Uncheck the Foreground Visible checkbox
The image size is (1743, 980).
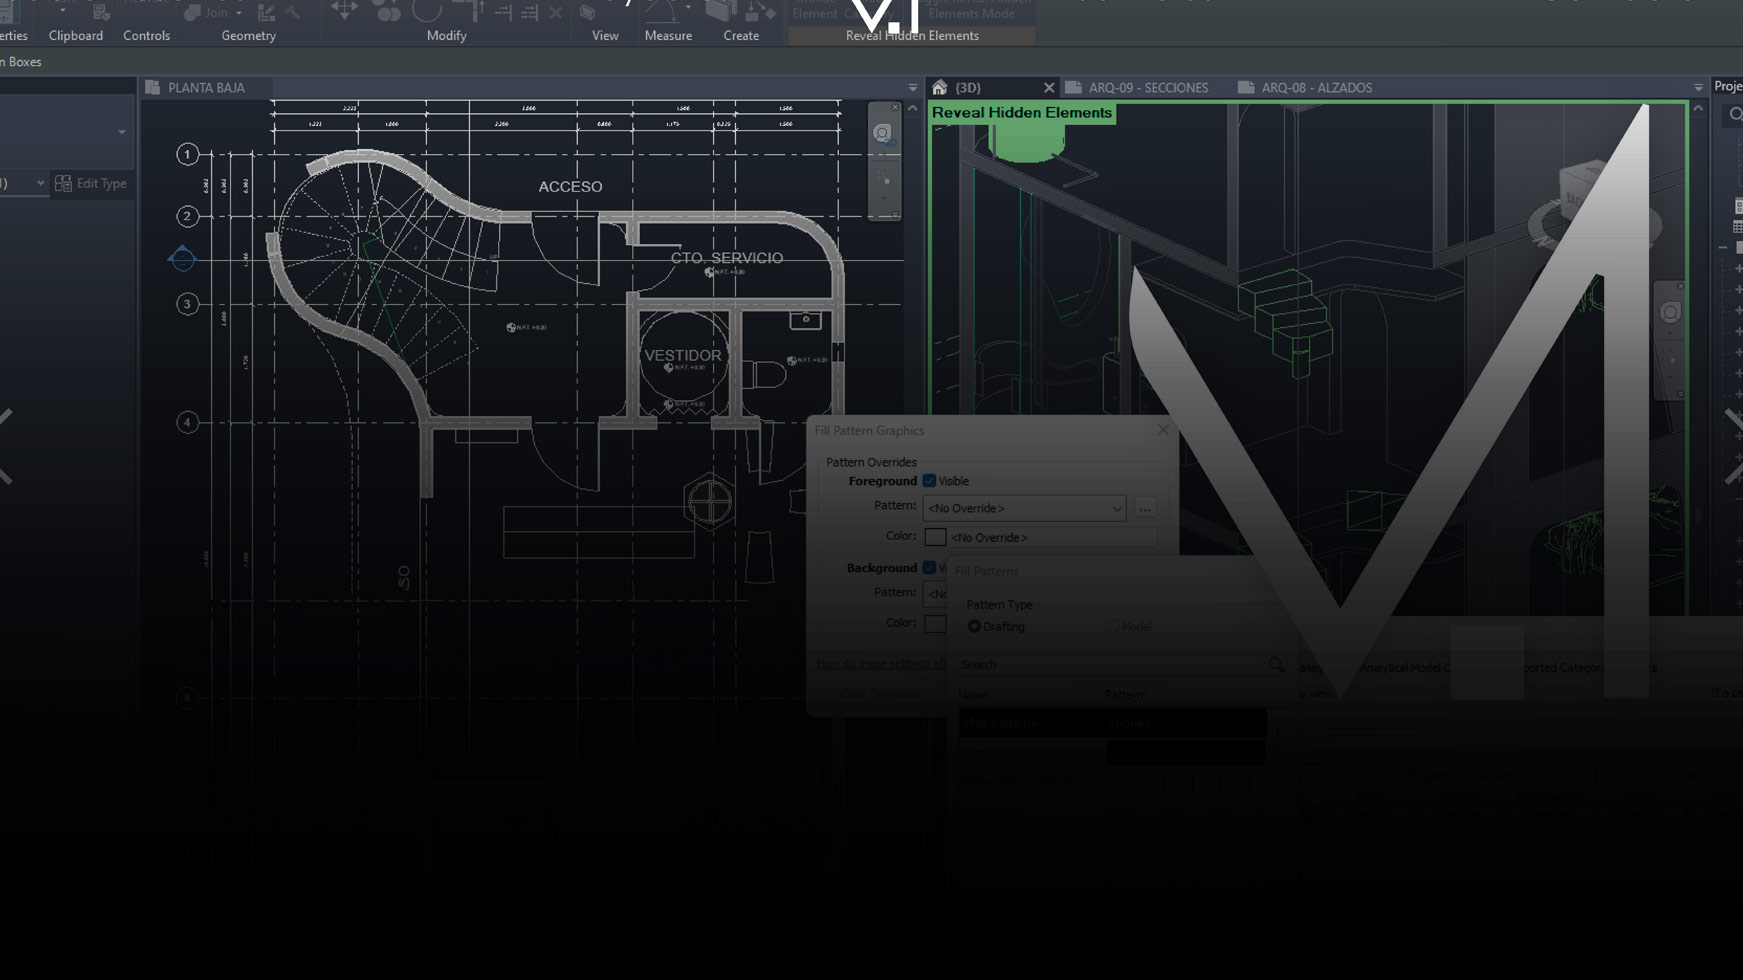tap(929, 481)
